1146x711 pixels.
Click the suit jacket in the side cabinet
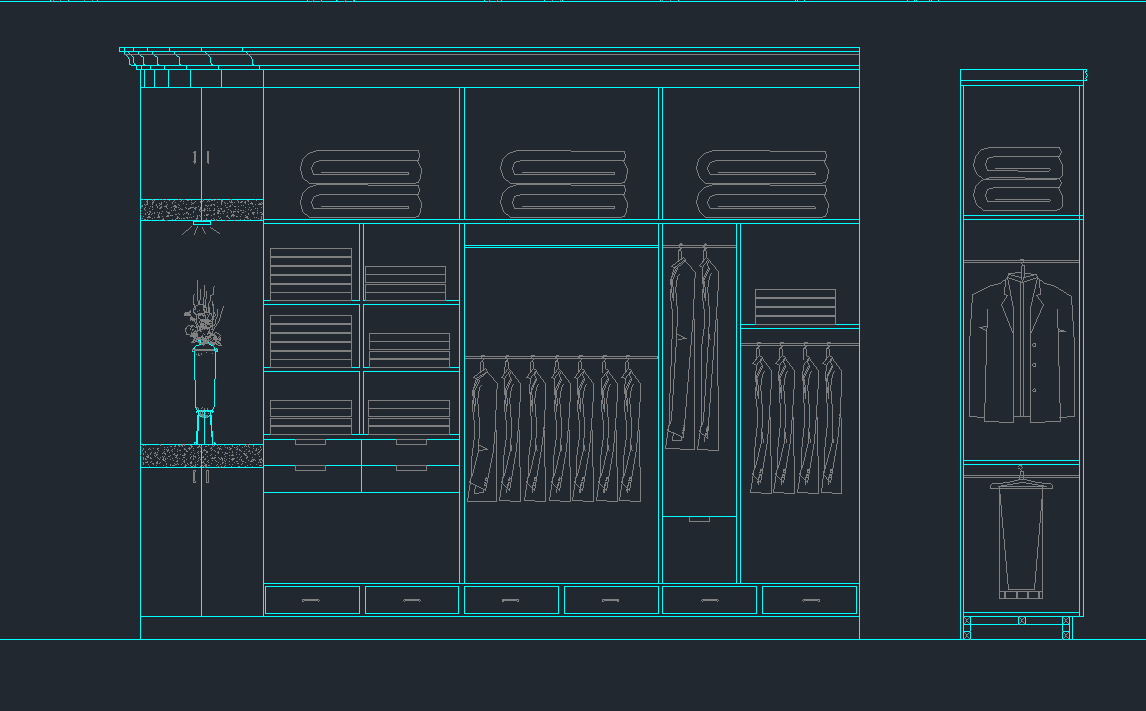coord(1021,350)
